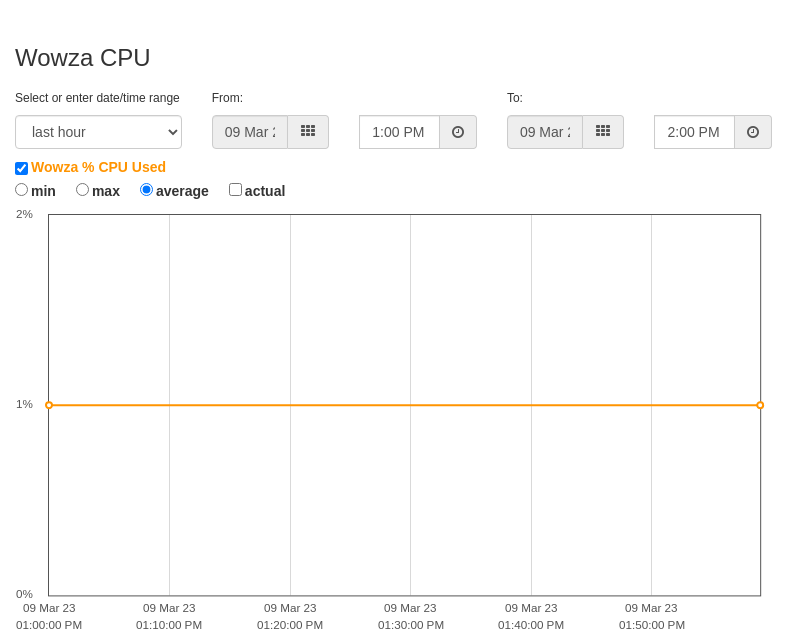The image size is (787, 634).
Task: Open the To date calendar picker icon
Action: coord(603,132)
